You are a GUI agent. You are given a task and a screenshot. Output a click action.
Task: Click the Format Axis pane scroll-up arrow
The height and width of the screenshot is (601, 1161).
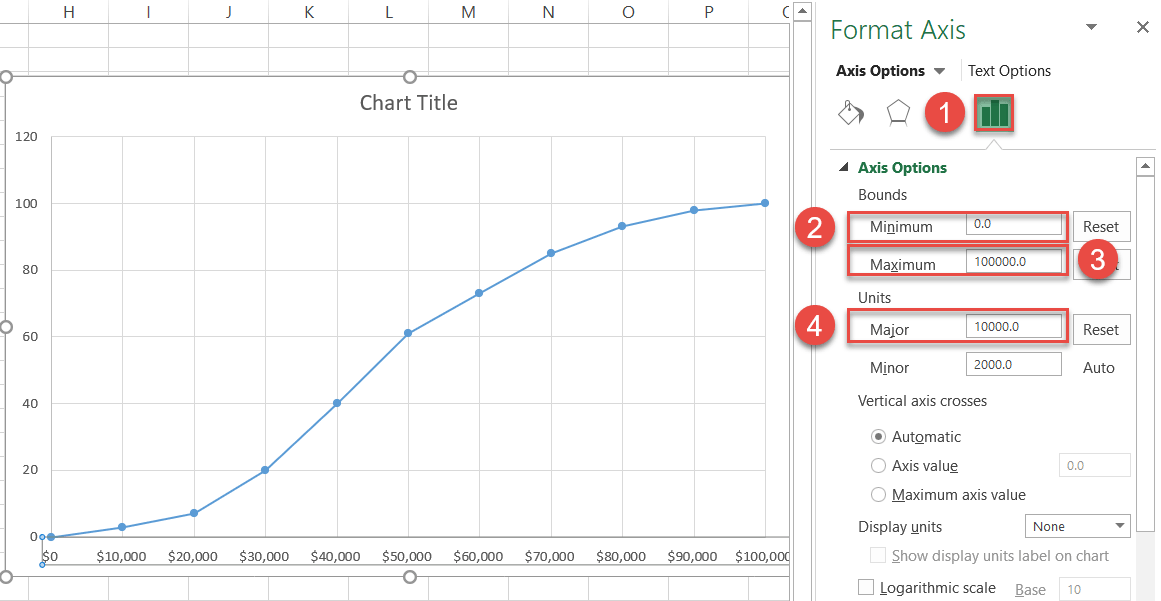click(x=1146, y=164)
